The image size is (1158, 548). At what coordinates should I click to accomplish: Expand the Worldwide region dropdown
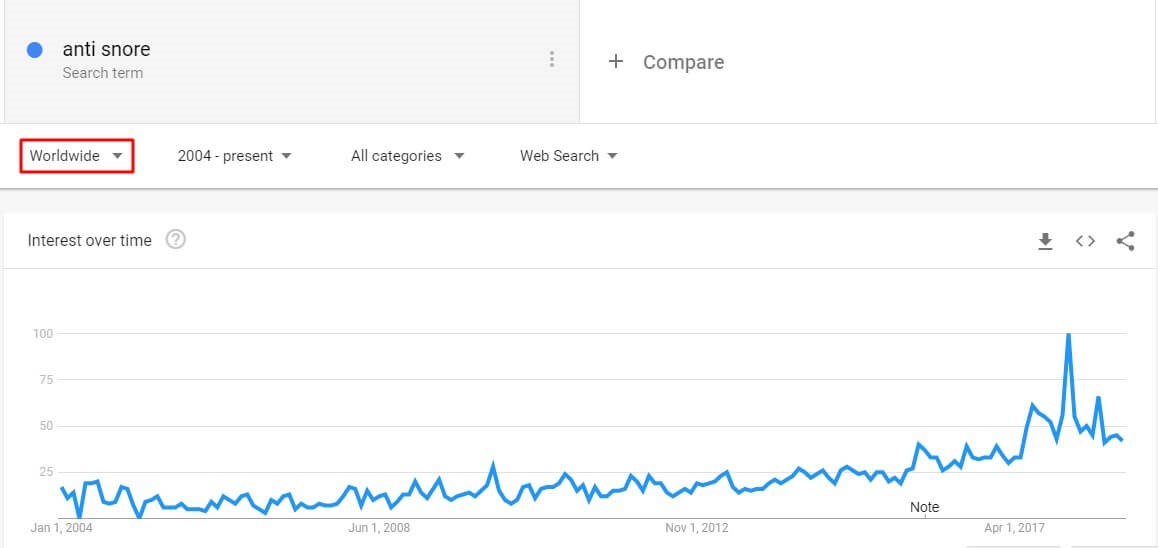[76, 156]
